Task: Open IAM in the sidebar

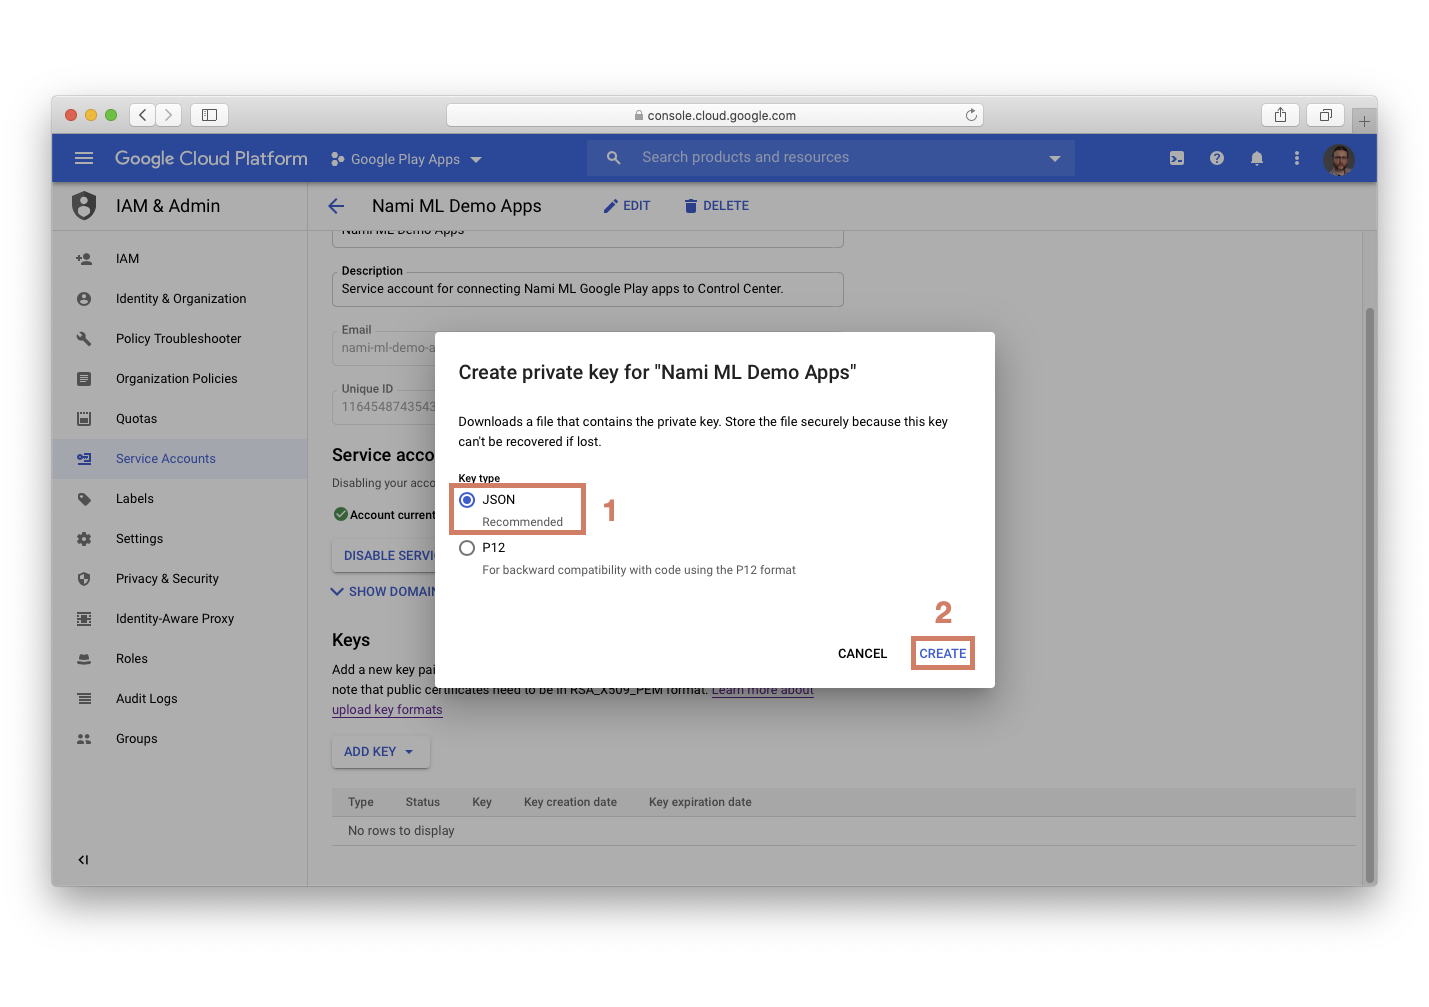Action: (180, 259)
